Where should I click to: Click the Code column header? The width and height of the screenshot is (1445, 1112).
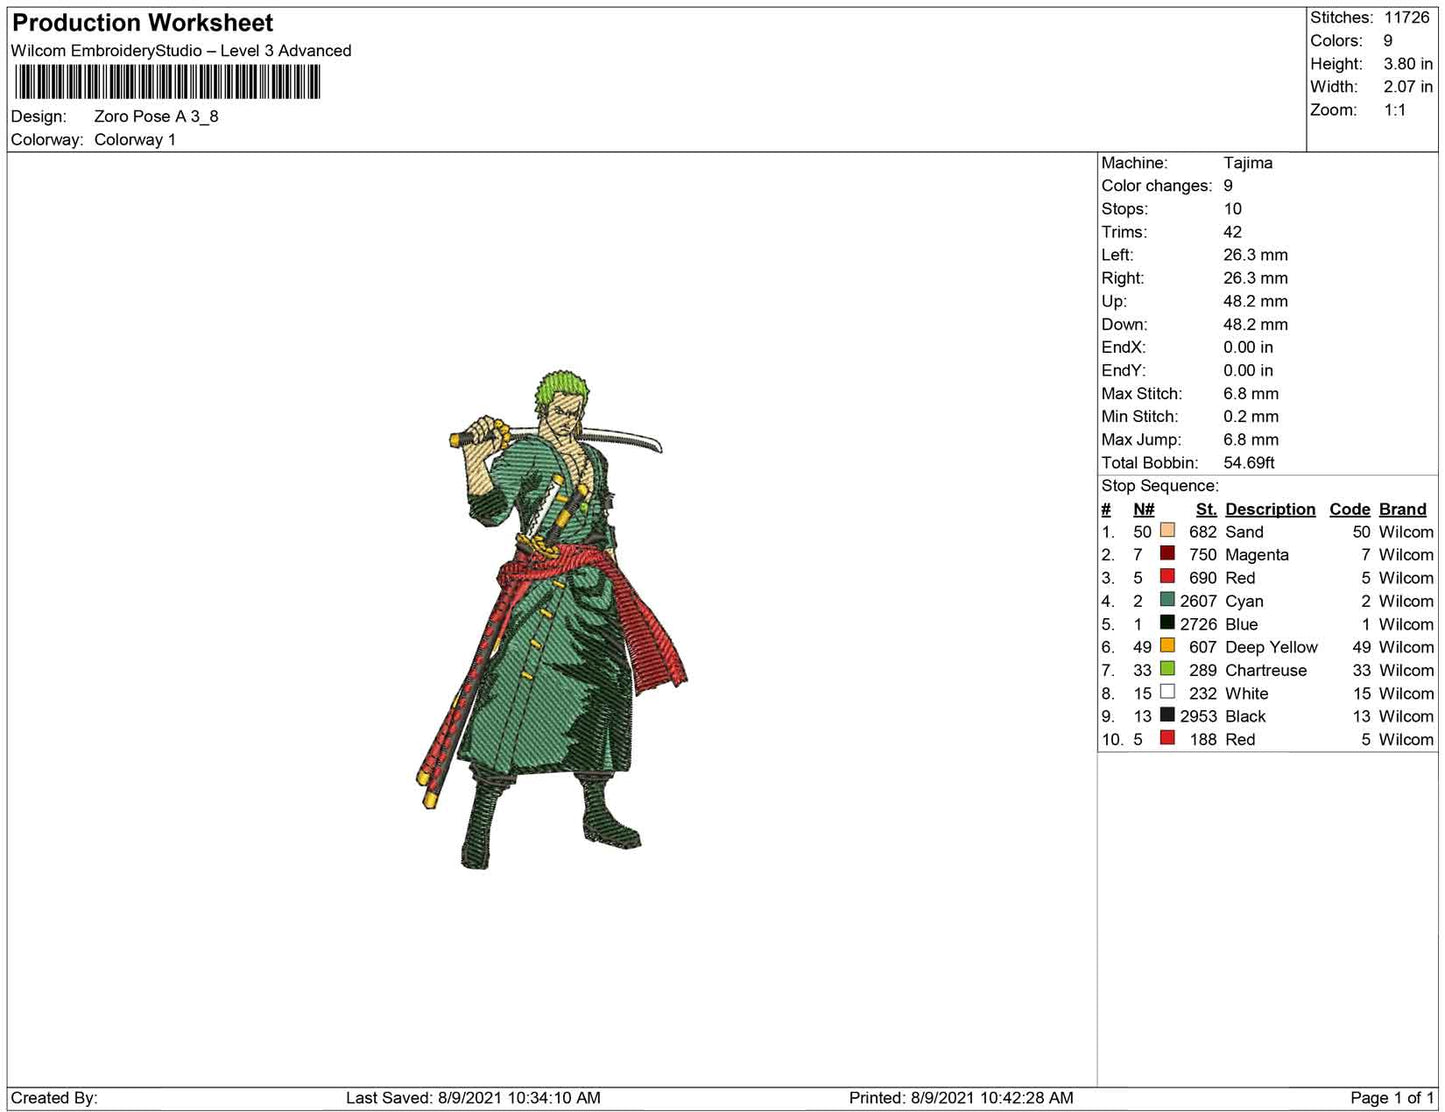click(1349, 509)
